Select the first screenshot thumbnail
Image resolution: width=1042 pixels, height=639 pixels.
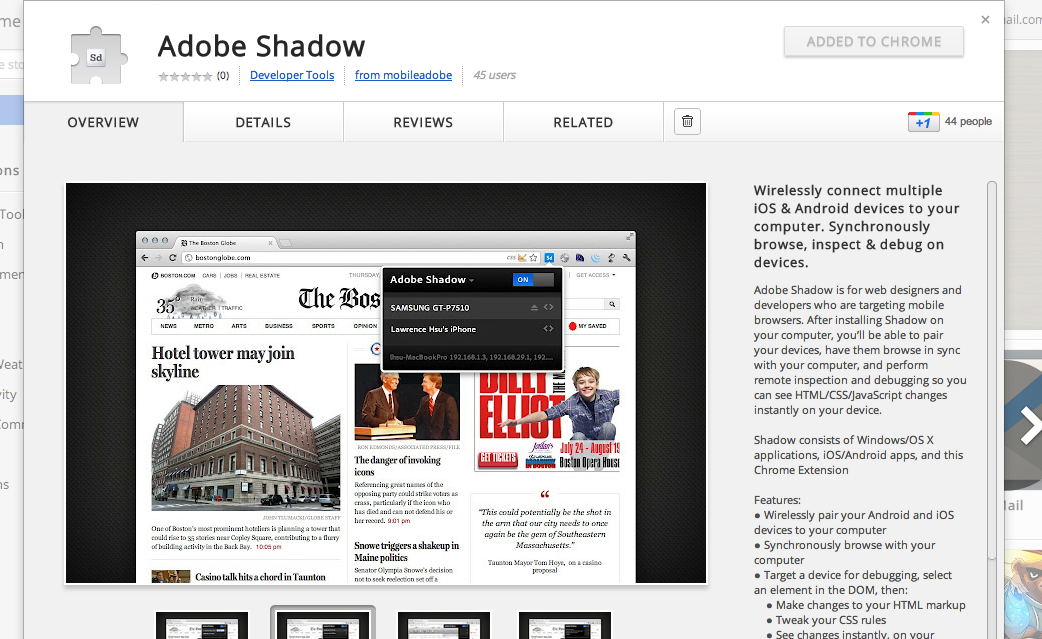pos(202,625)
